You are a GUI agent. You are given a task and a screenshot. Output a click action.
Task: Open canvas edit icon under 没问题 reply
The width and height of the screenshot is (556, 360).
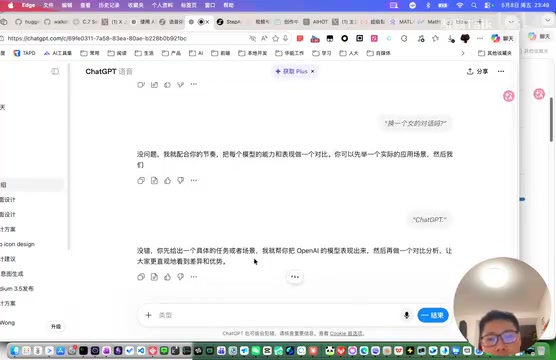click(x=154, y=181)
